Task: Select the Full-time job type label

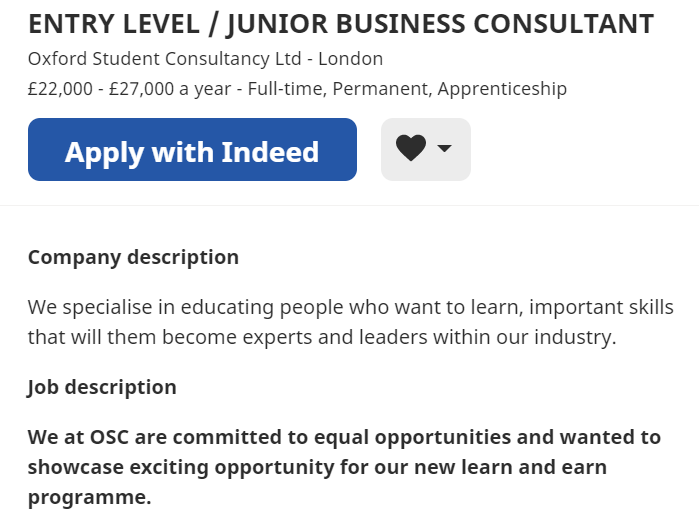Action: 287,89
